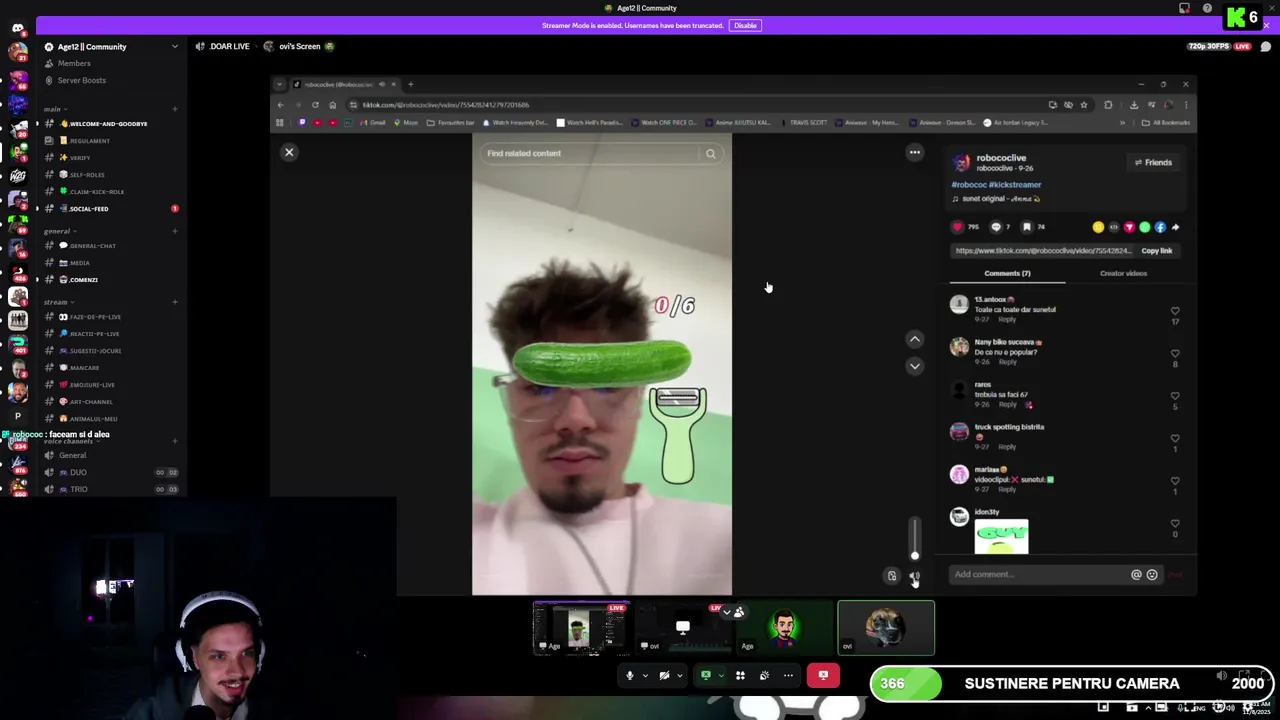1280x720 pixels.
Task: Share the video via the Facebook icon
Action: point(1160,227)
